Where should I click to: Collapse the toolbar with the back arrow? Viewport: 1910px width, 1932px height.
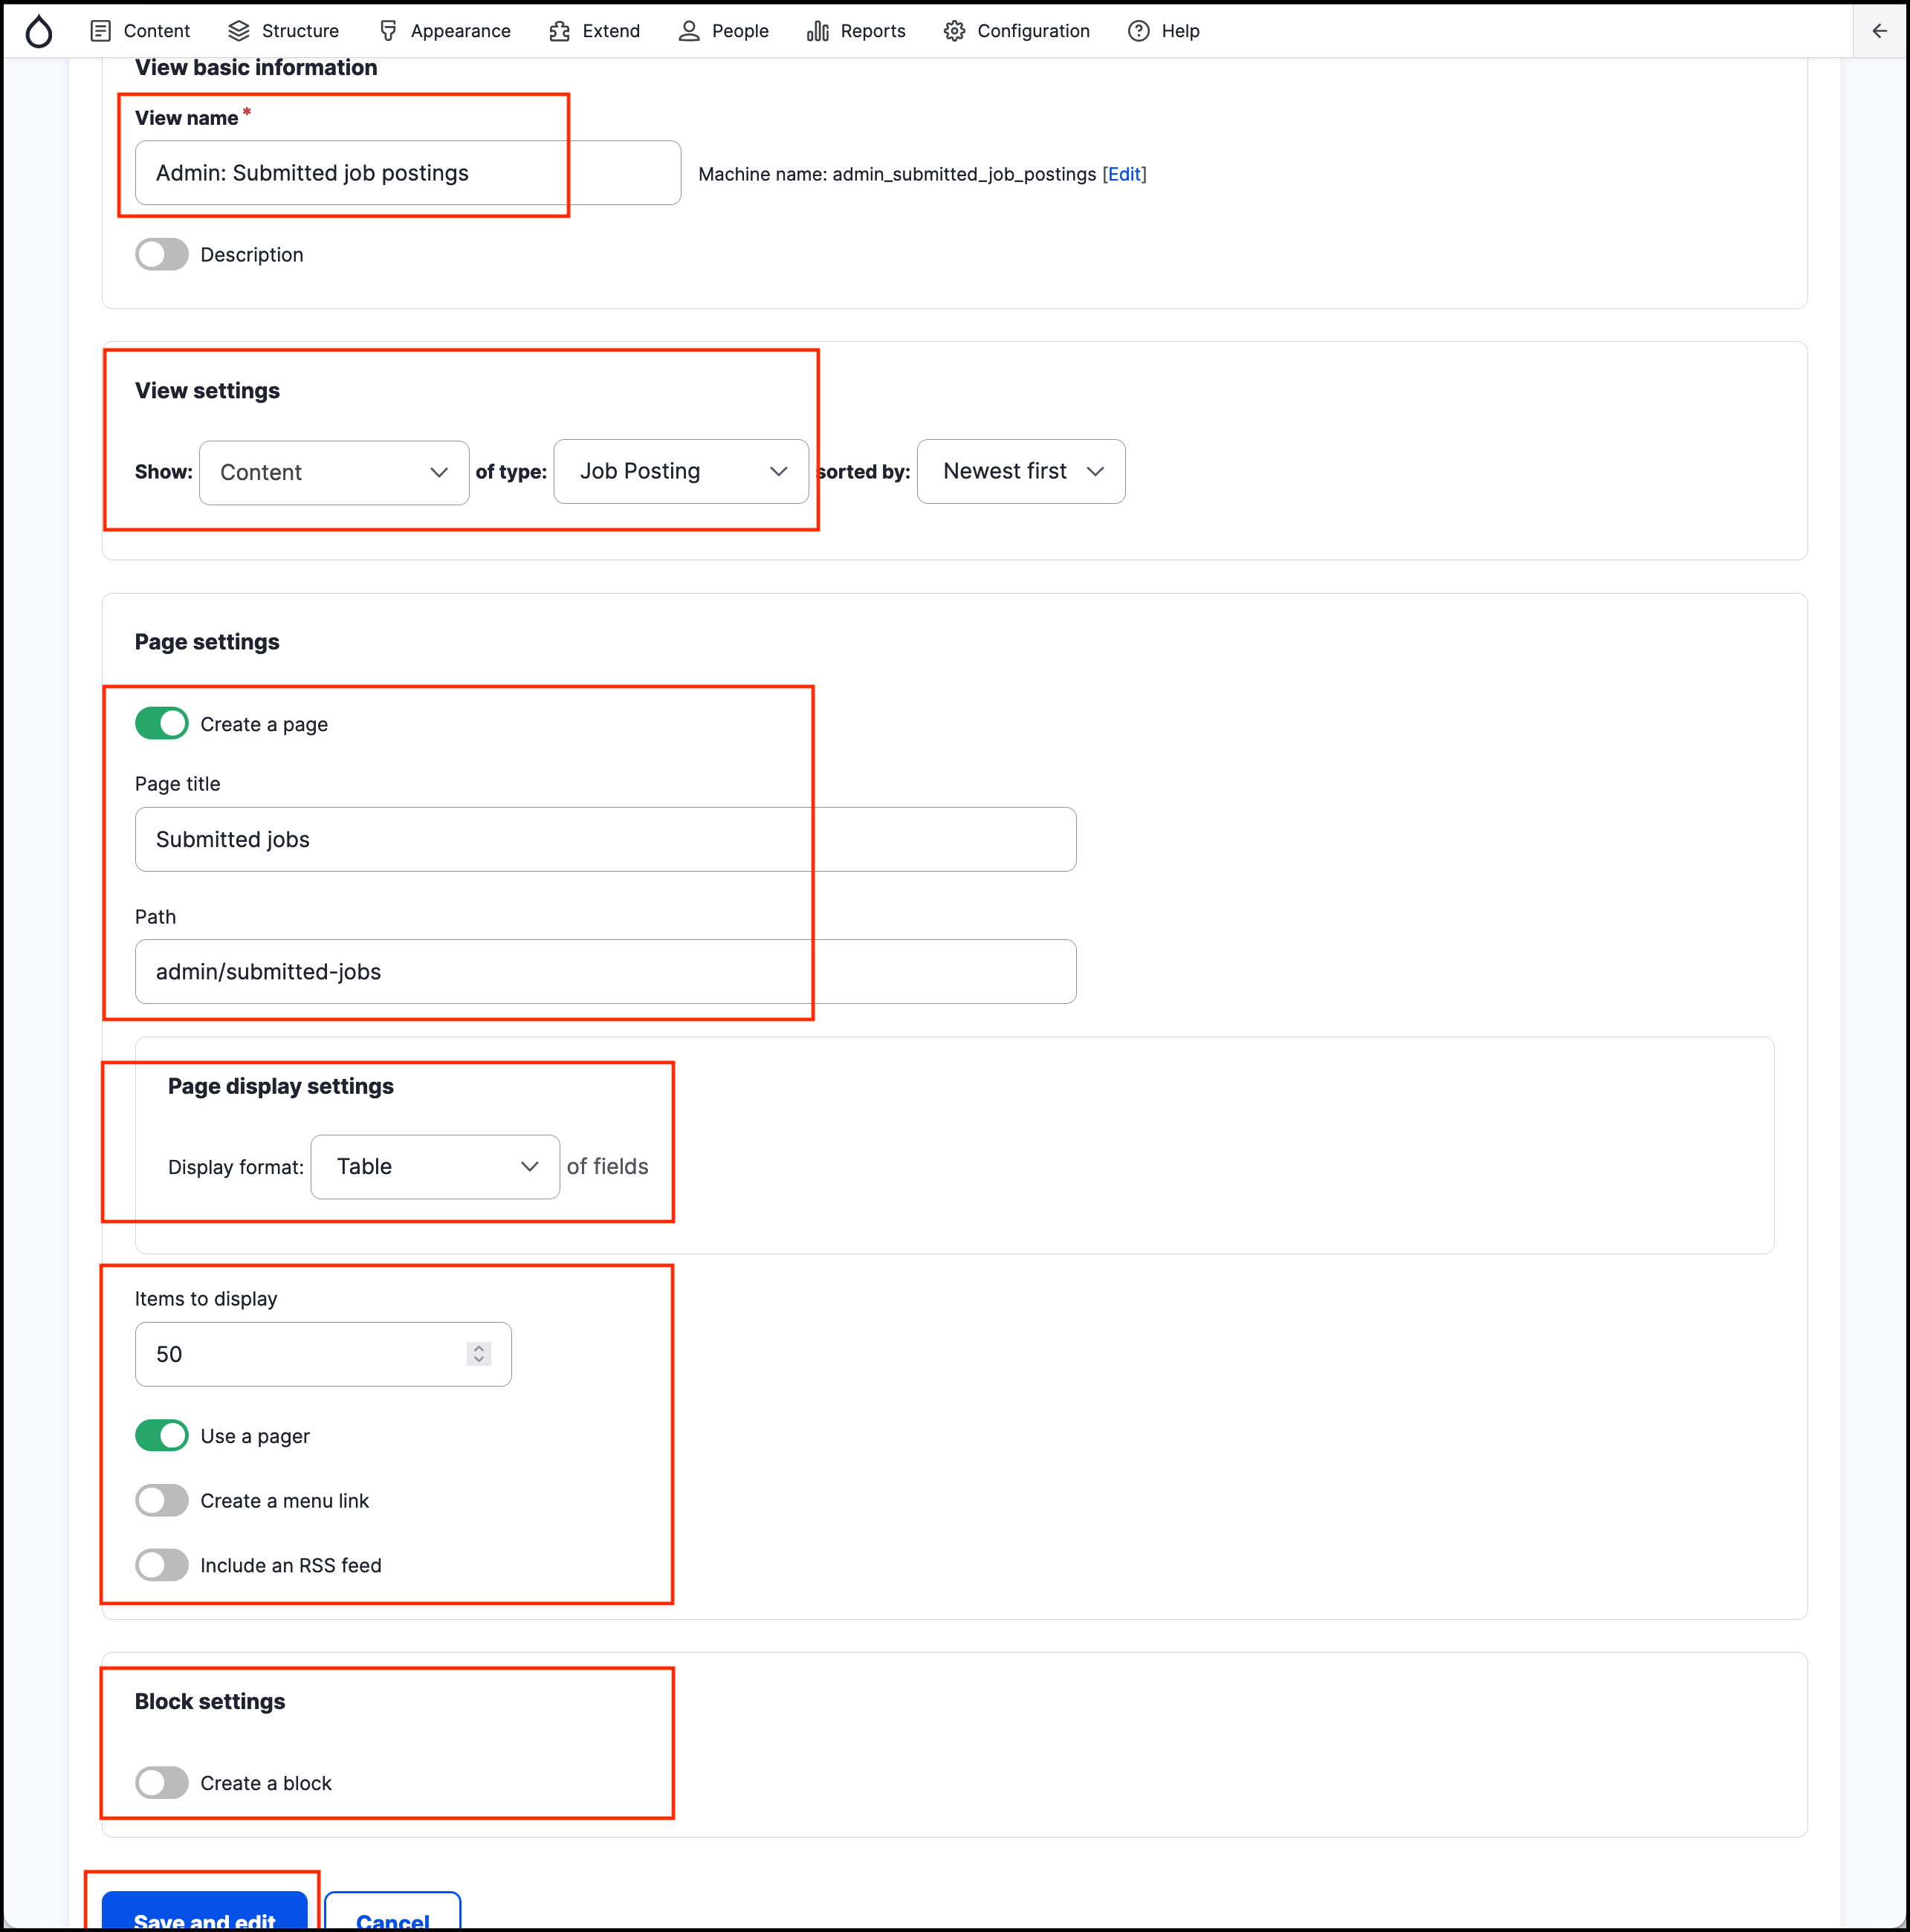[1879, 31]
